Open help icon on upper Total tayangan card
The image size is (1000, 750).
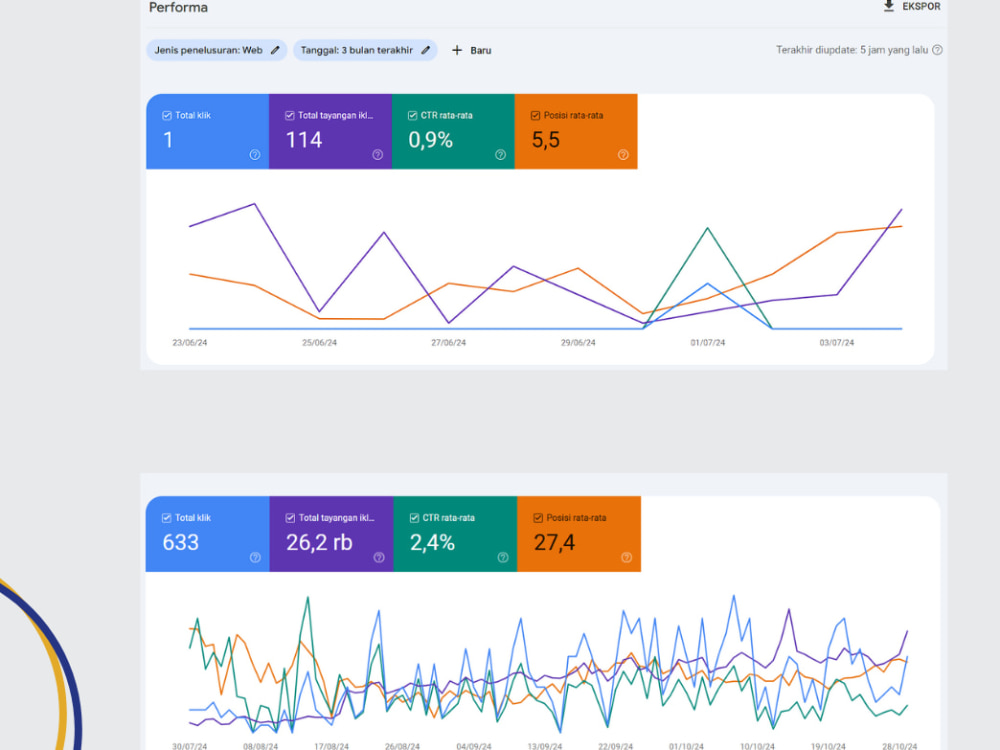(378, 154)
